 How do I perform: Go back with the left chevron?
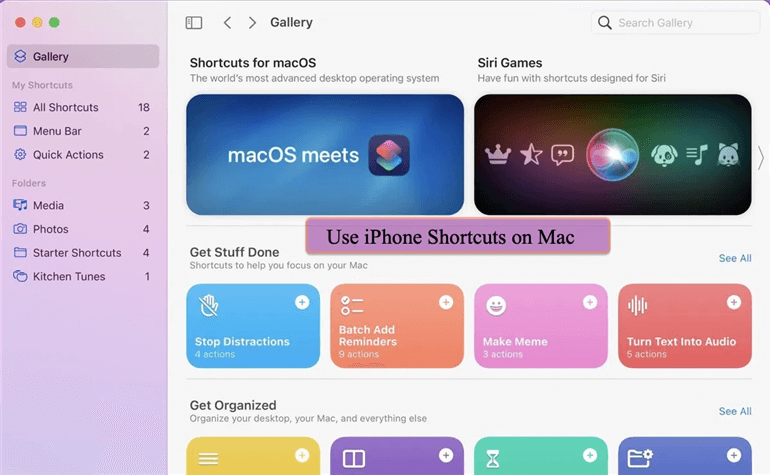(227, 23)
